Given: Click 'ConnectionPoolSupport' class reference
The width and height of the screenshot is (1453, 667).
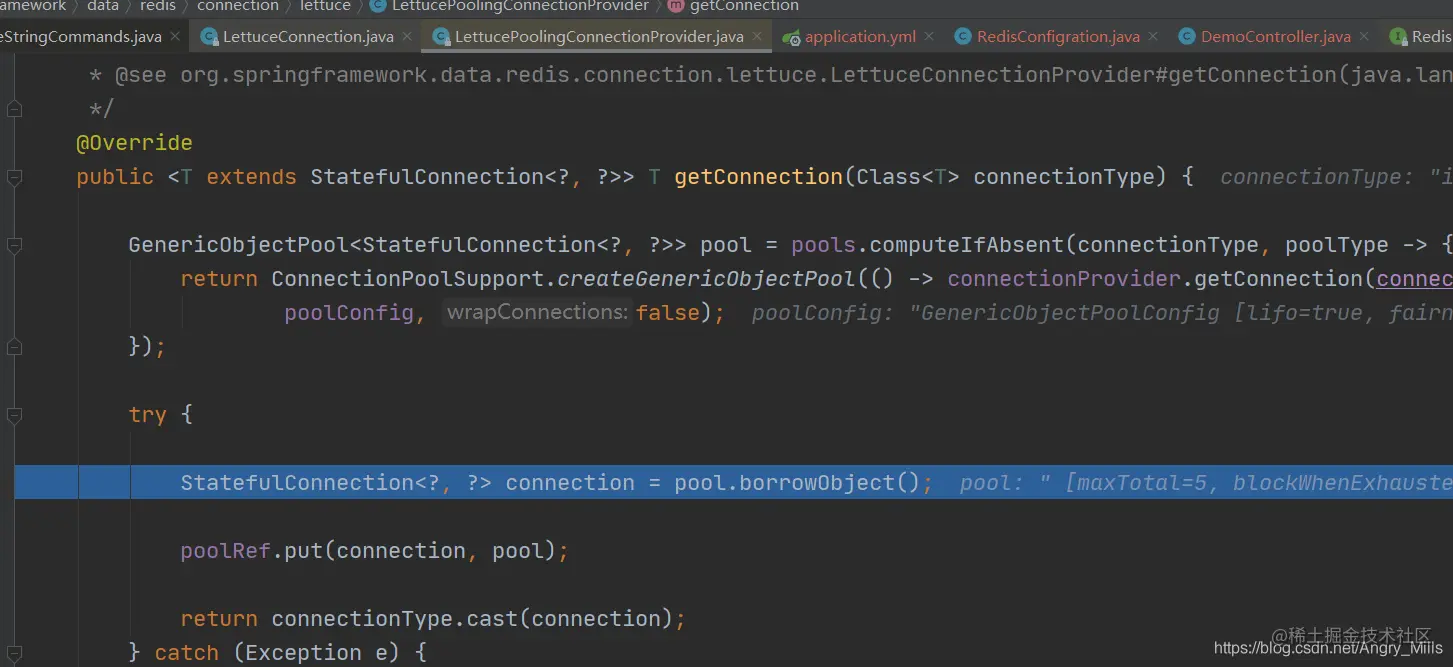Looking at the screenshot, I should point(407,279).
